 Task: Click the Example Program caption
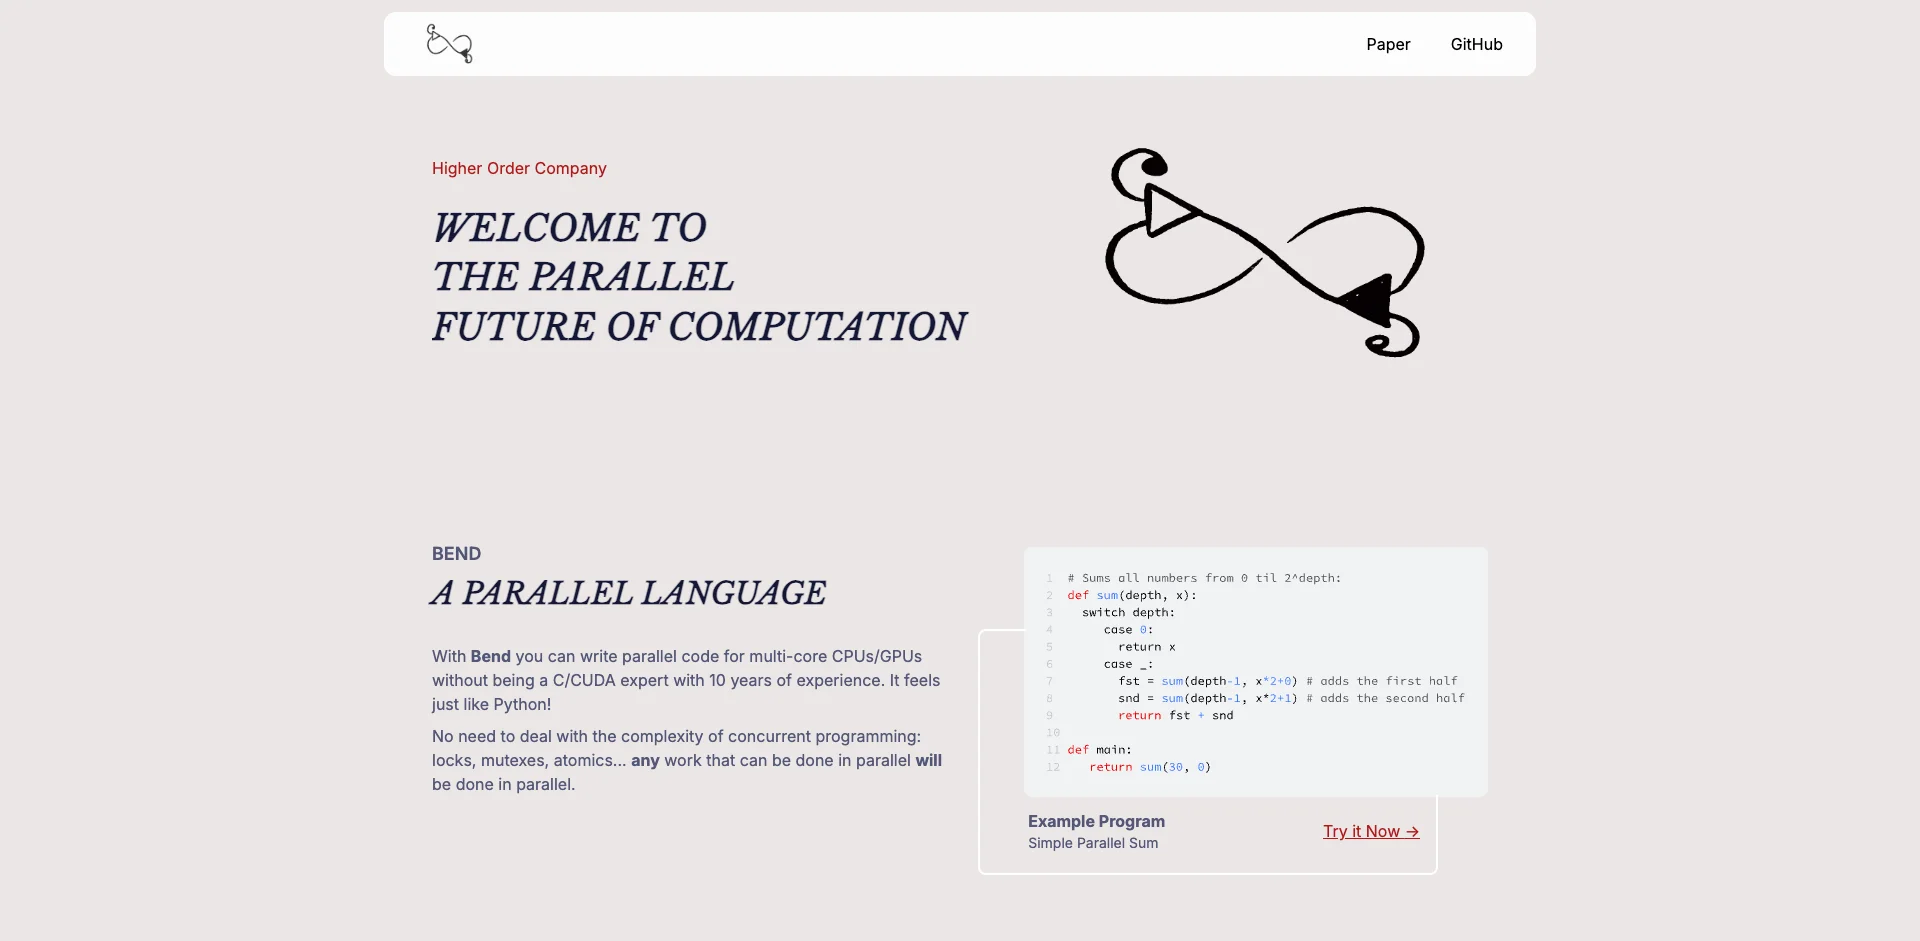pyautogui.click(x=1096, y=821)
